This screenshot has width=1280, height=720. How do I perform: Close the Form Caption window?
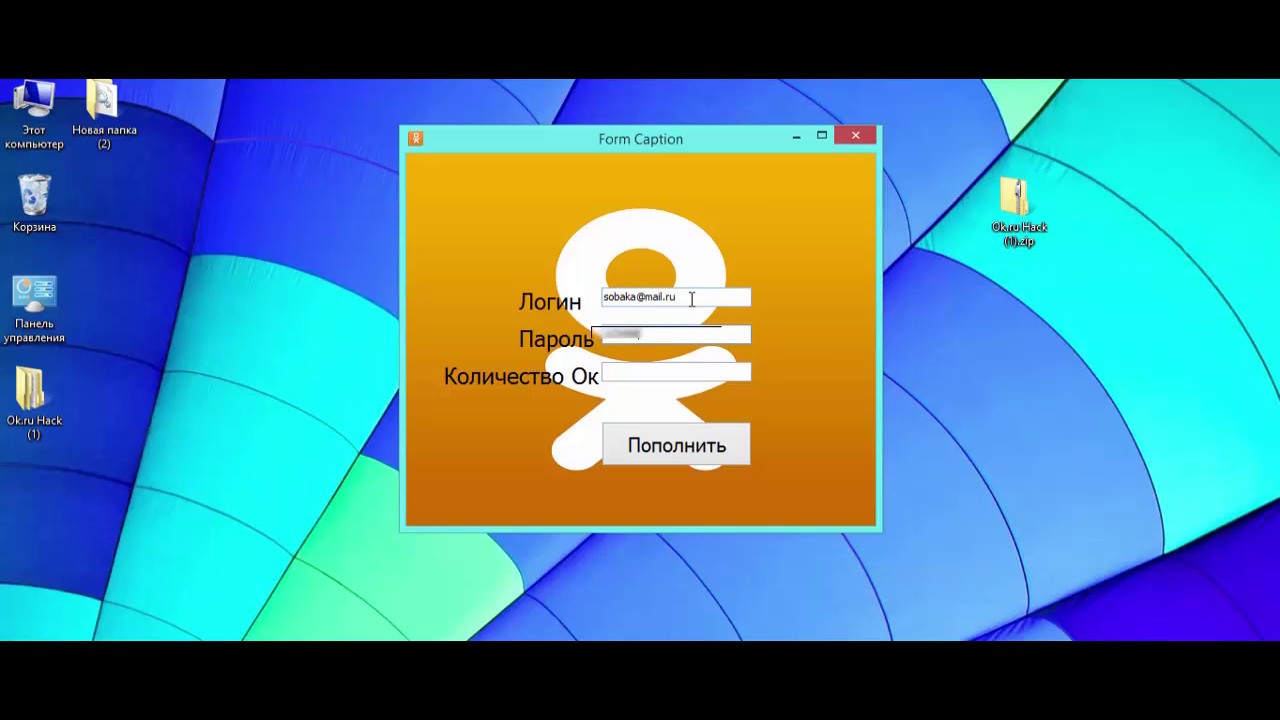[x=856, y=136]
